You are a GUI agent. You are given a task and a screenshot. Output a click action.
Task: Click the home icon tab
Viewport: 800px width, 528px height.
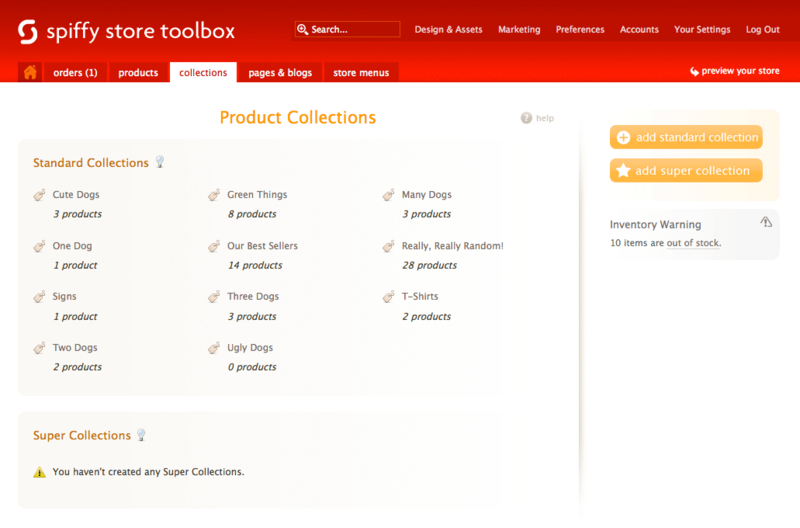click(30, 72)
